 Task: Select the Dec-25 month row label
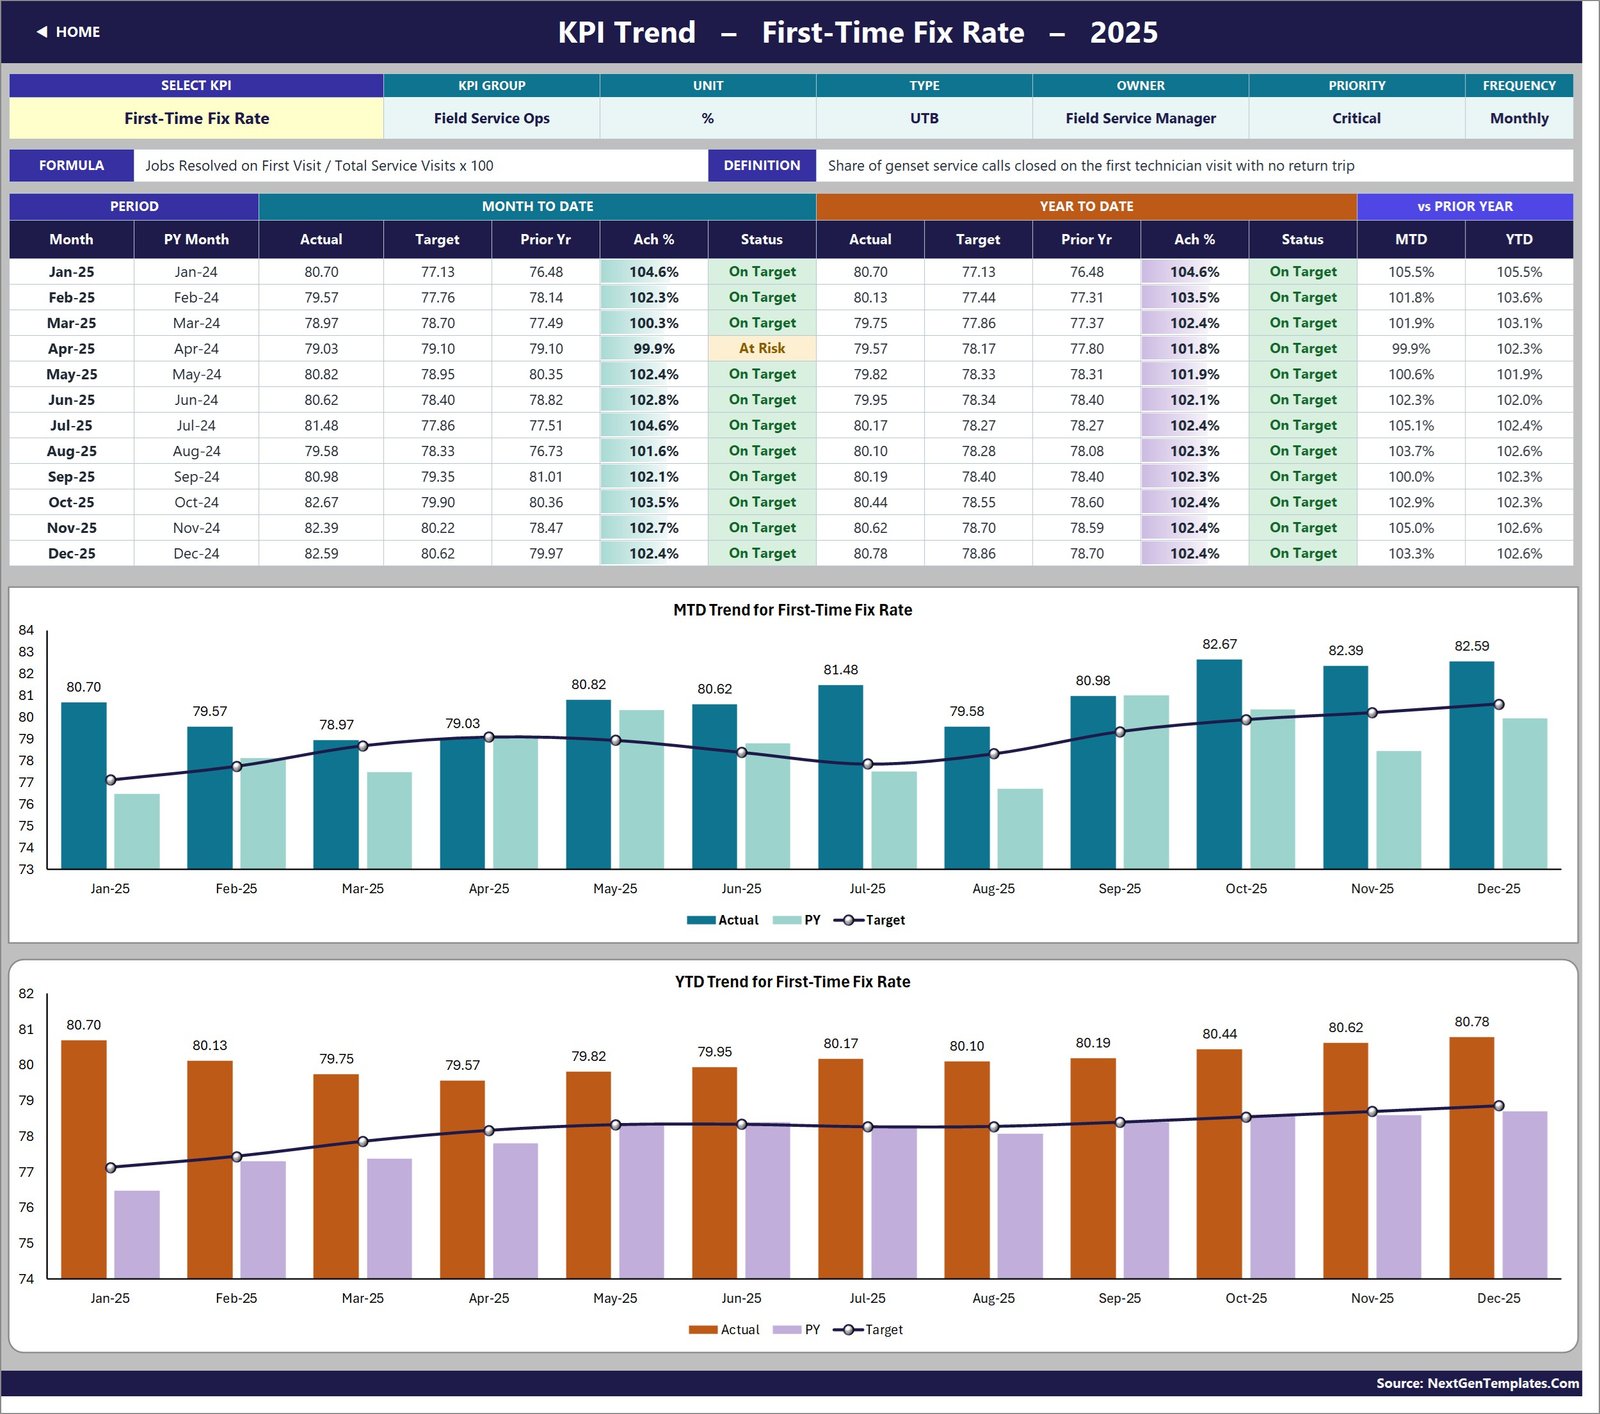click(71, 553)
